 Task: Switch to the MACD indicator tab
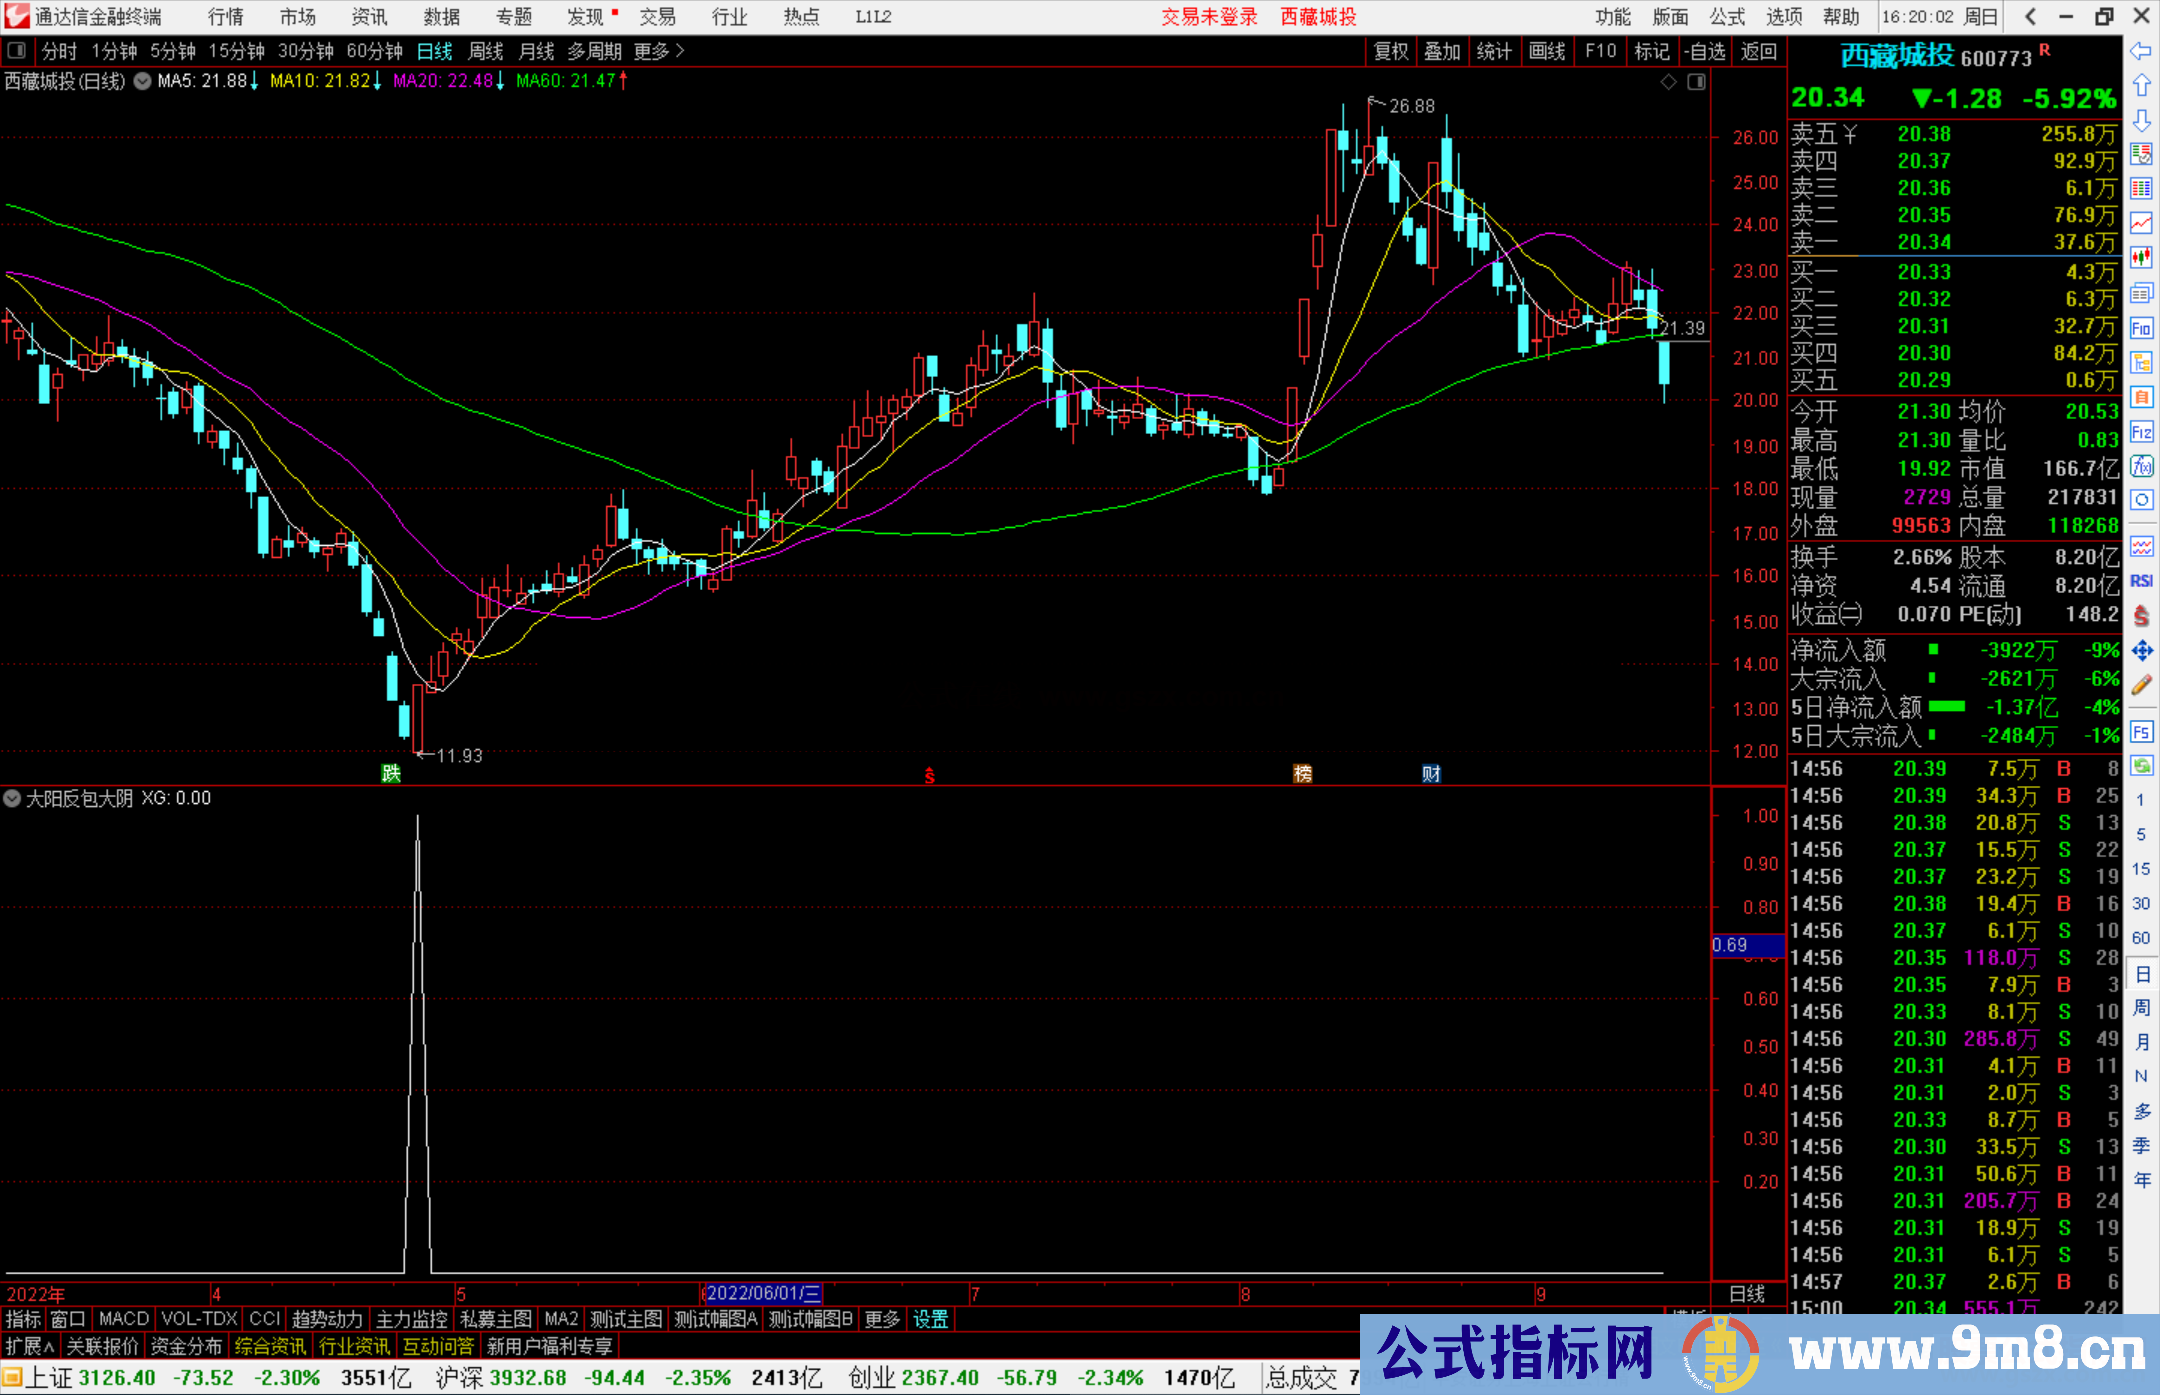click(123, 1319)
